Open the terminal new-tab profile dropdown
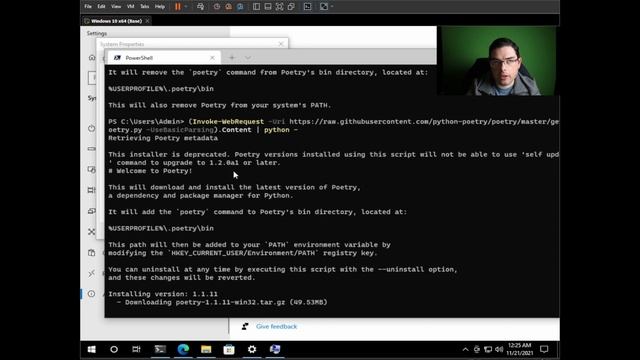The image size is (640, 360). pyautogui.click(x=248, y=58)
